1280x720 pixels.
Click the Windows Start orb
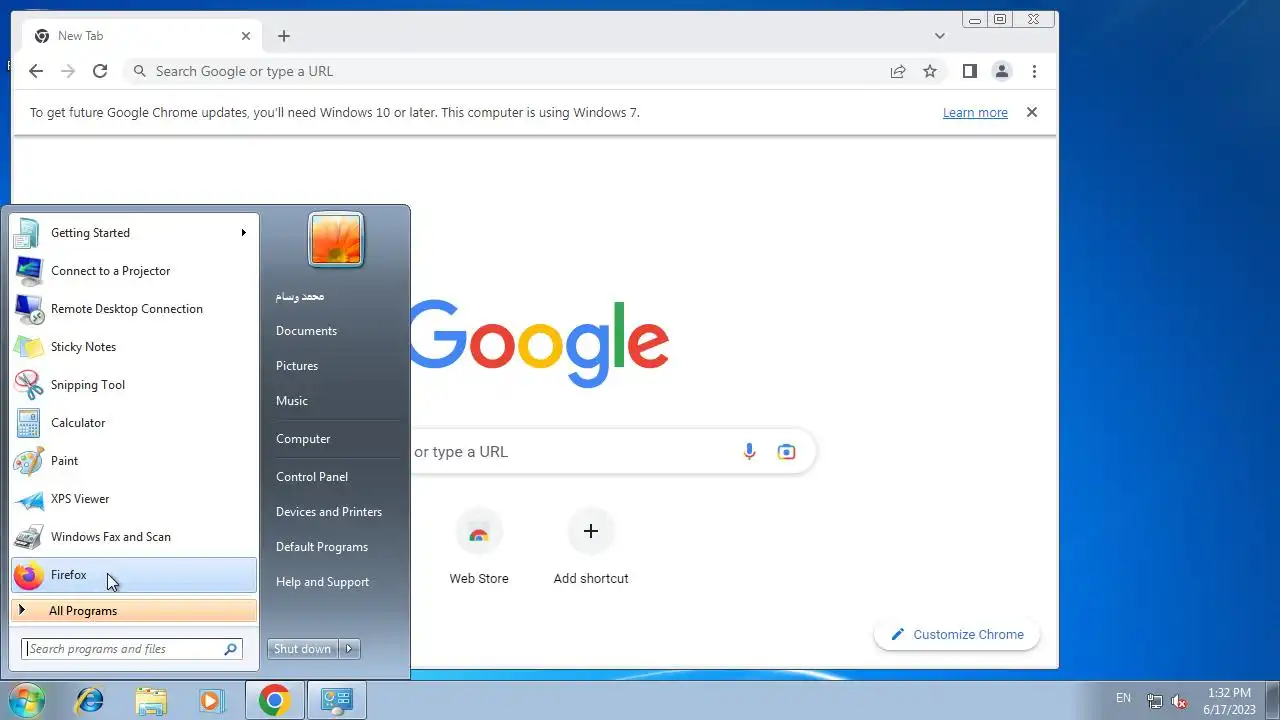click(x=26, y=700)
